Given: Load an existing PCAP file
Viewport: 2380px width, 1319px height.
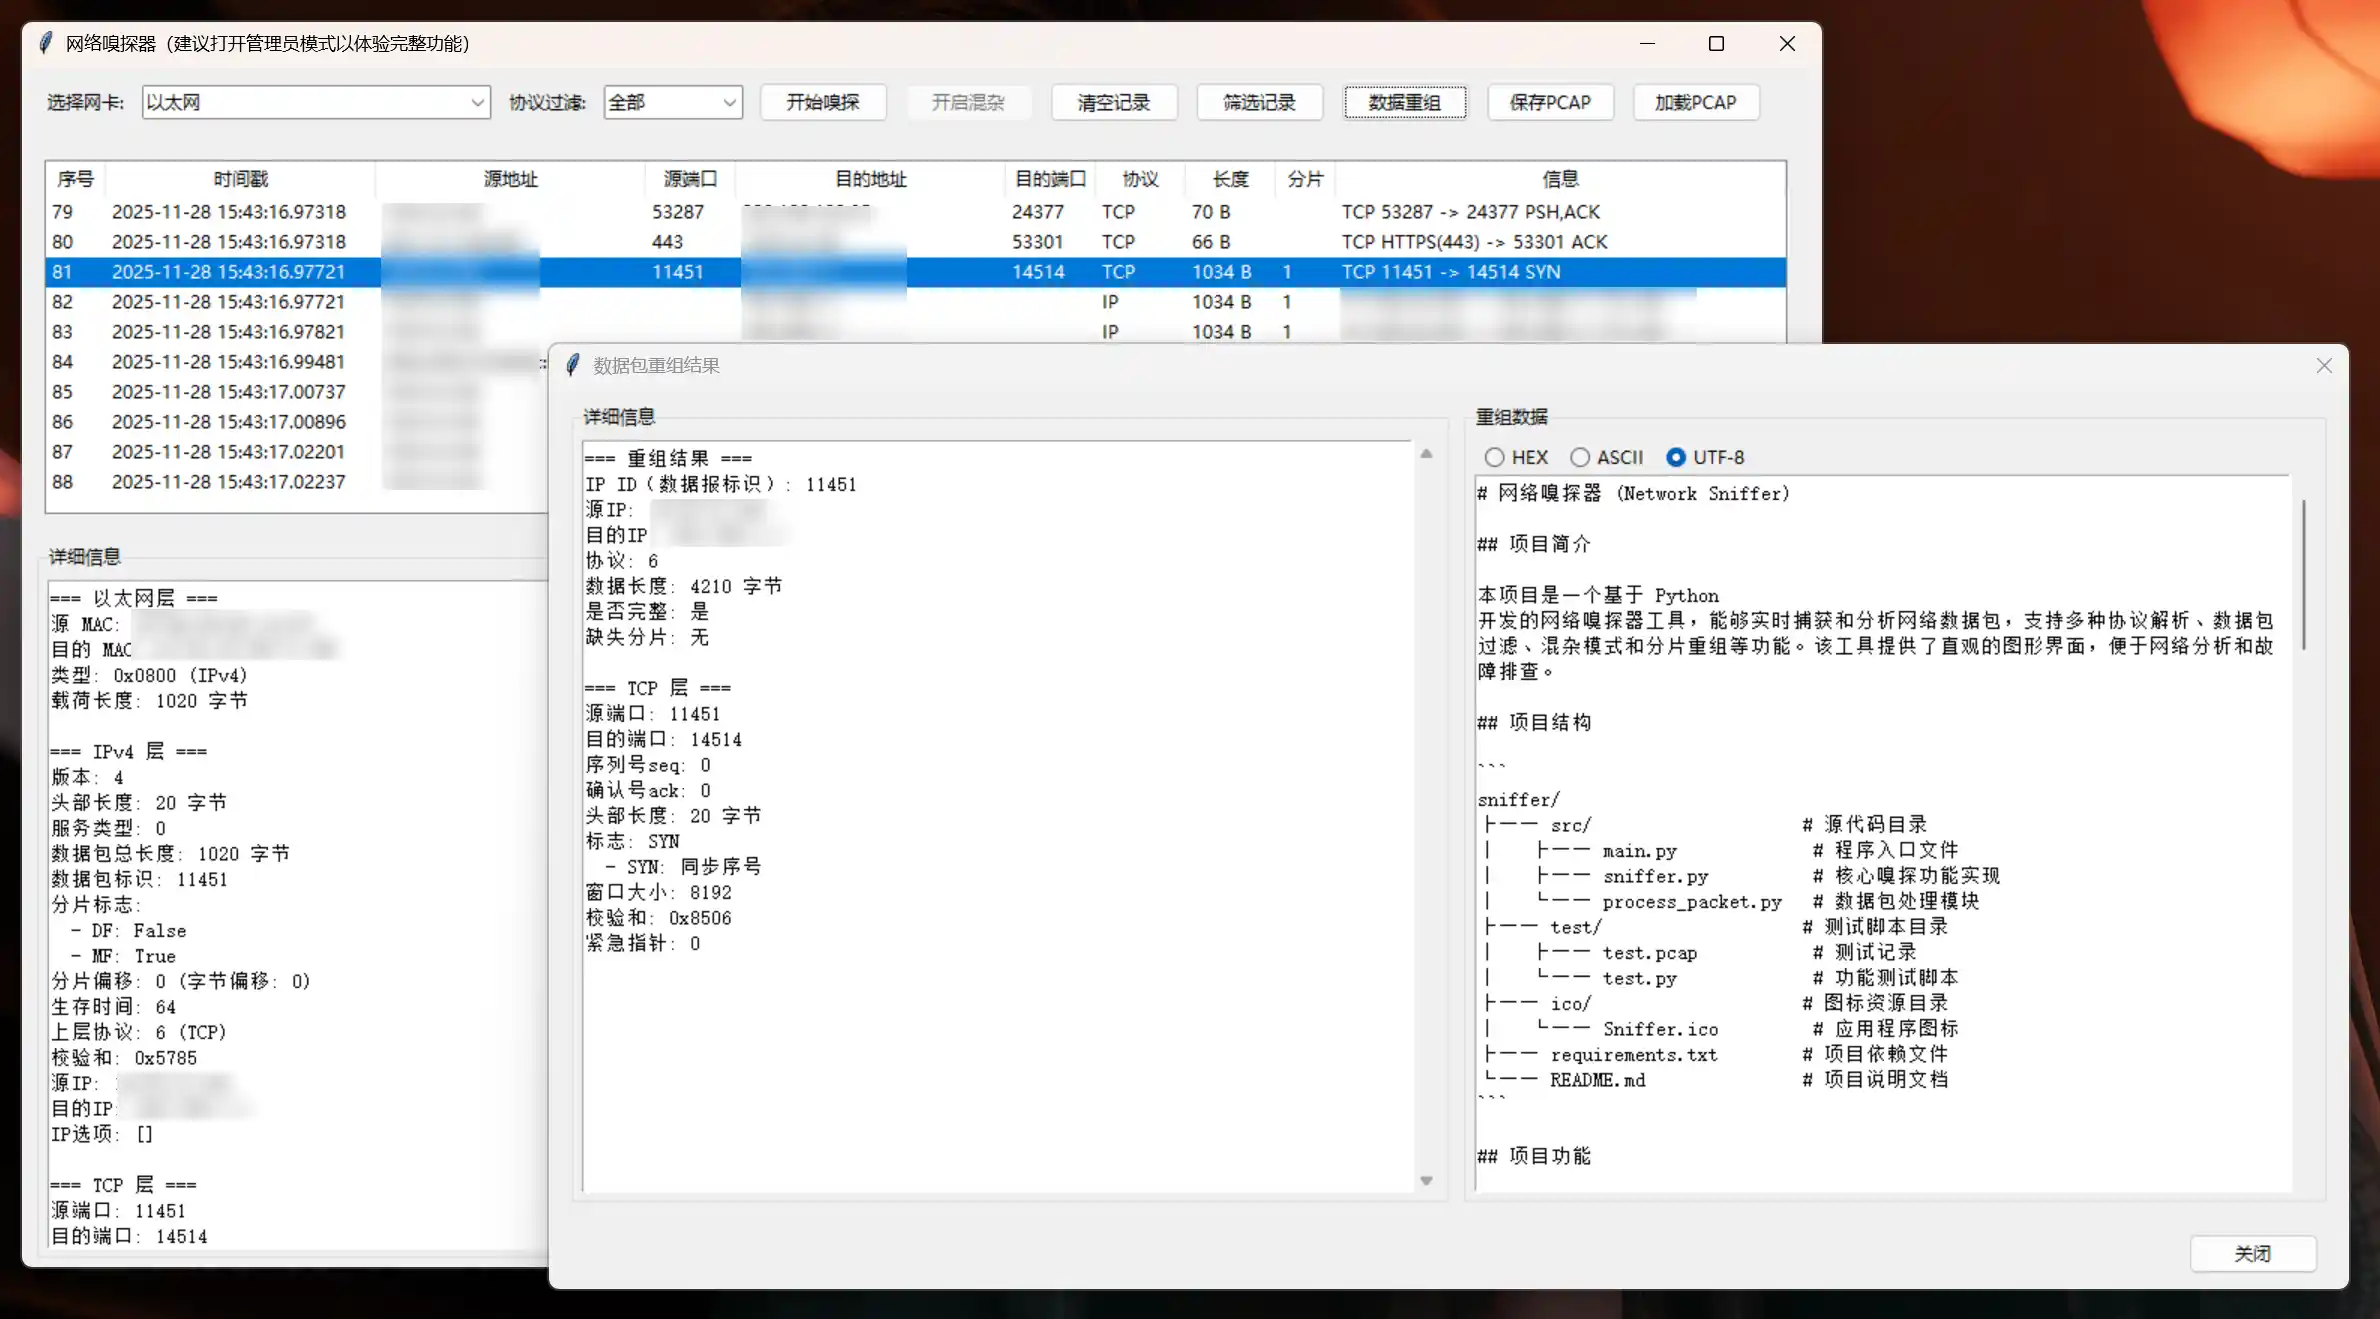Looking at the screenshot, I should point(1696,102).
